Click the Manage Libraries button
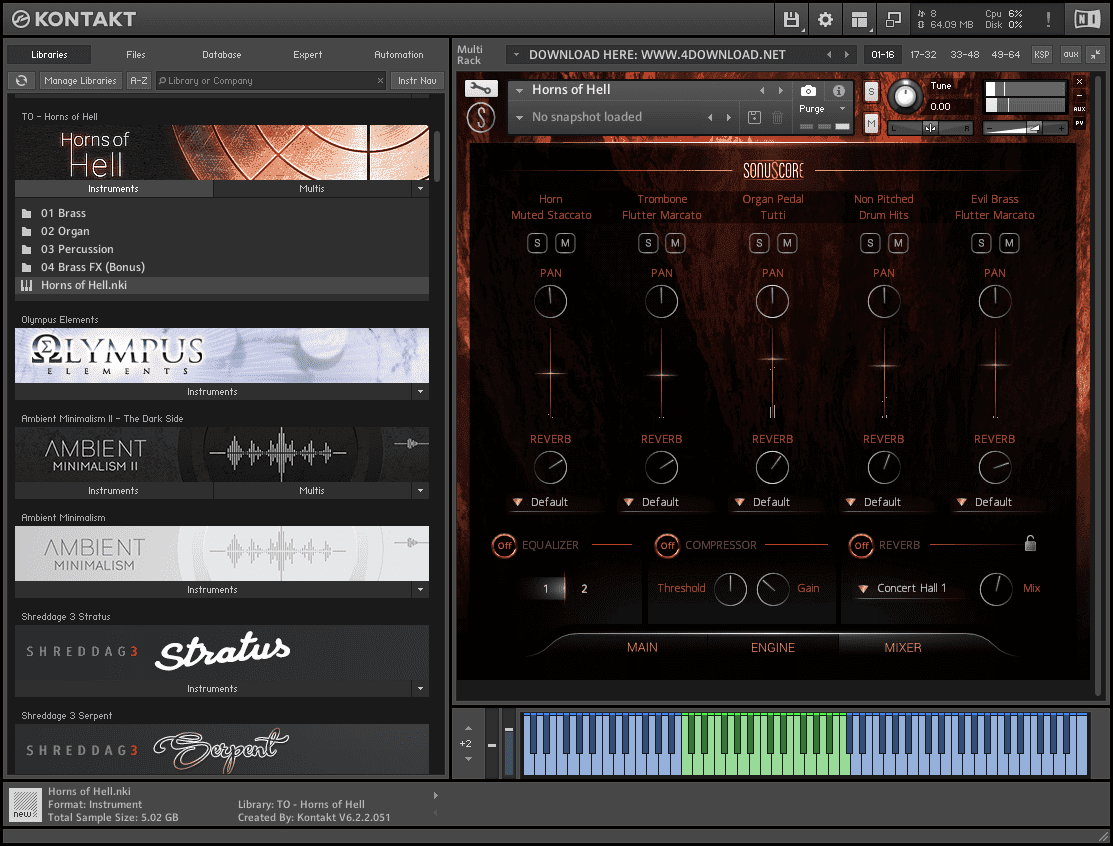 80,80
